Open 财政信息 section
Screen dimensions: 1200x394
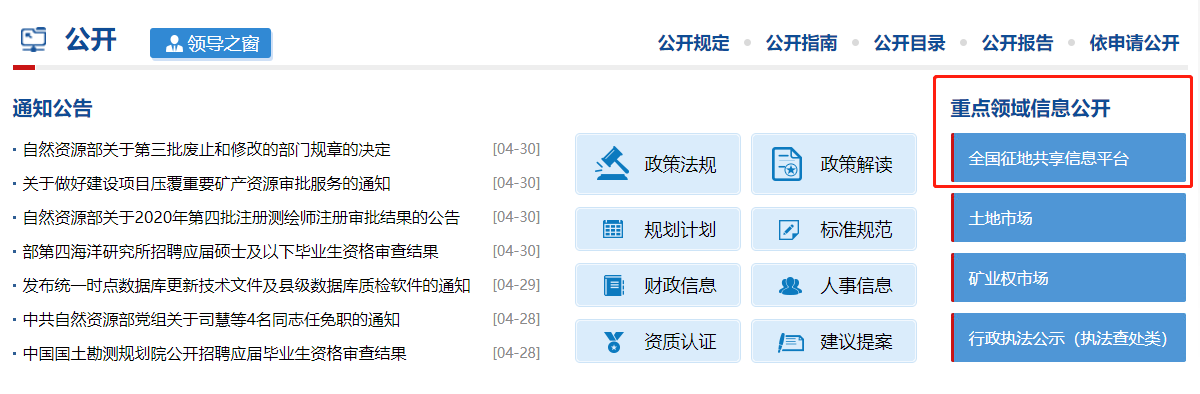pos(658,285)
